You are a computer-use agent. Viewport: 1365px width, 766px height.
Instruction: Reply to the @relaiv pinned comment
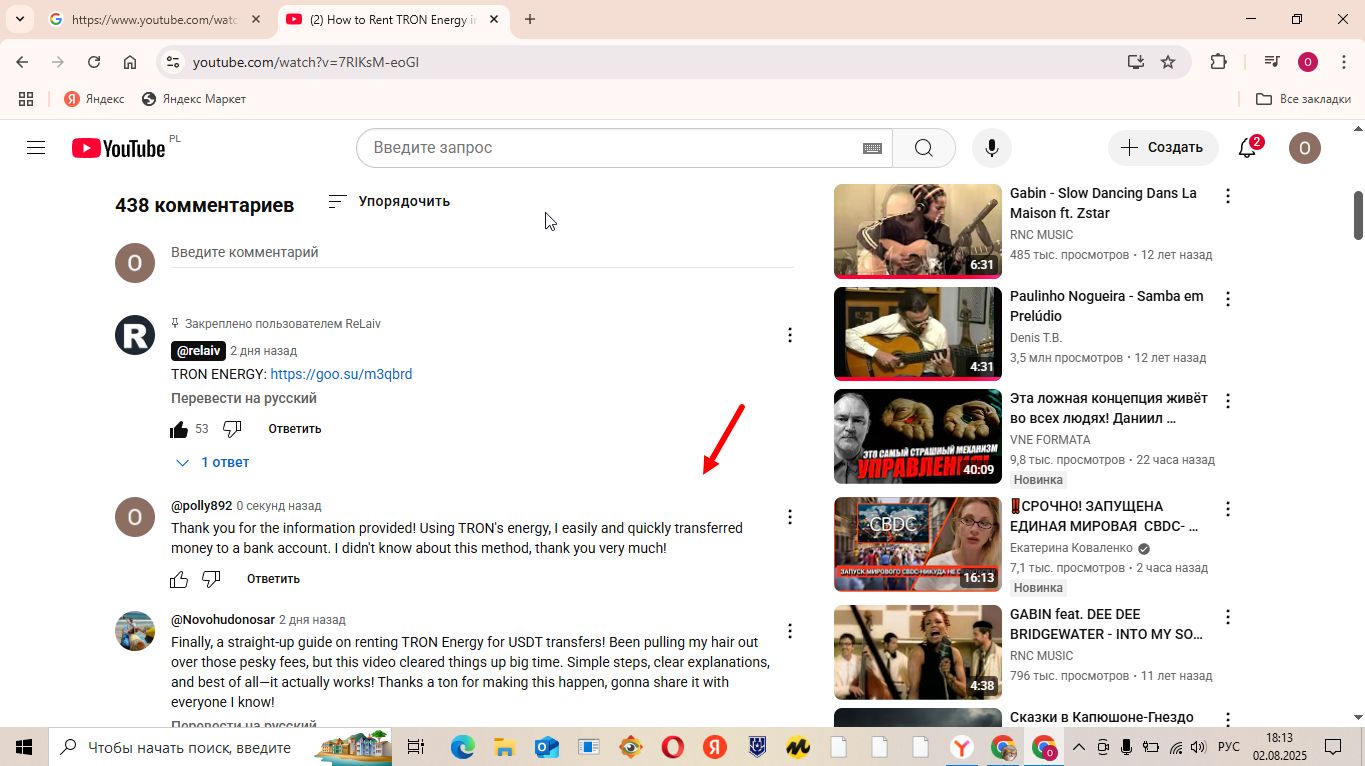click(x=295, y=429)
